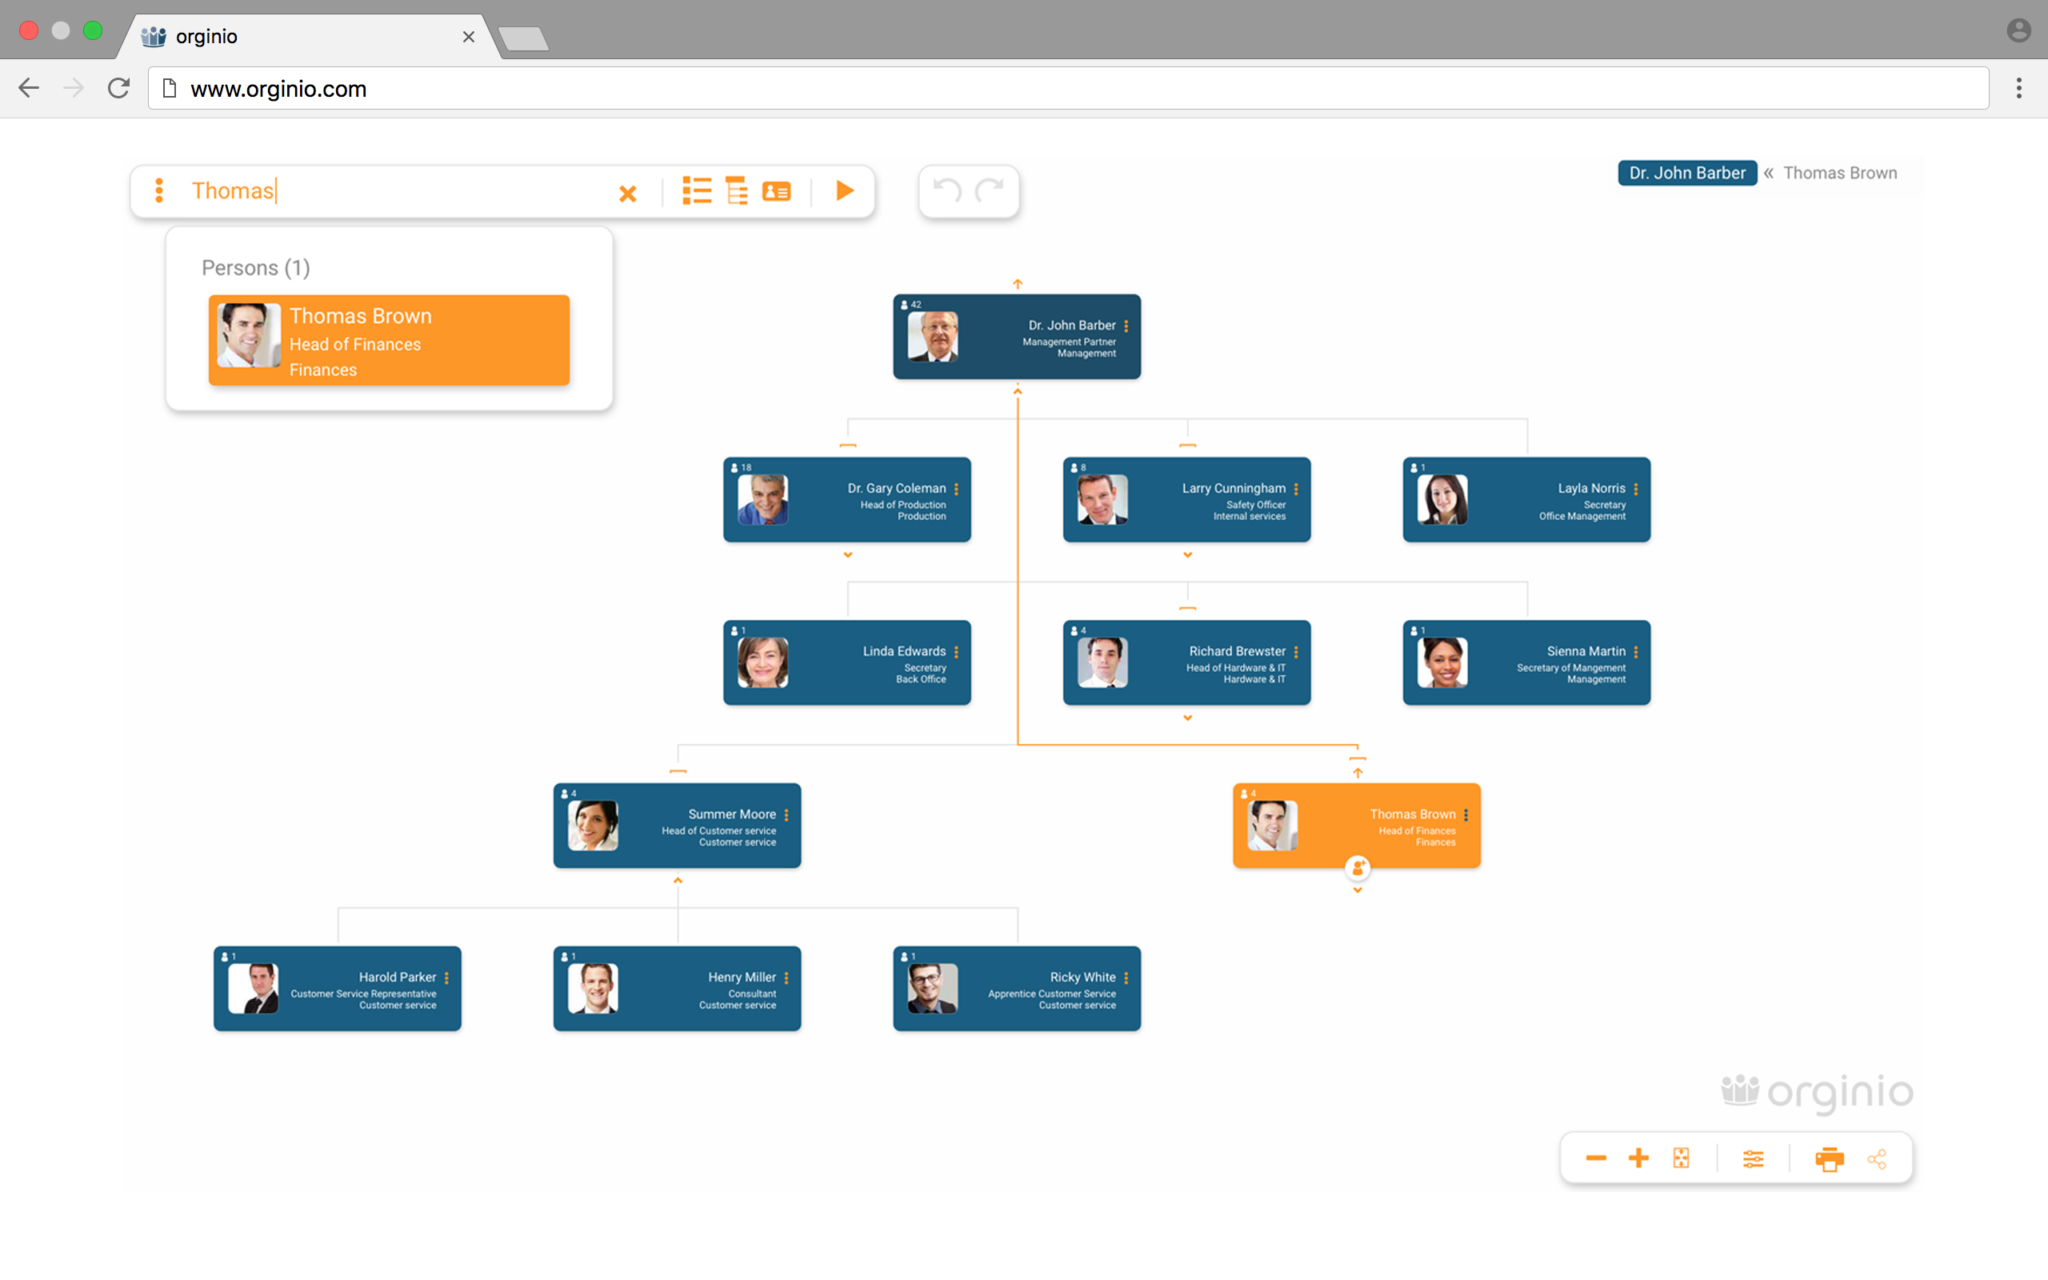Screen dimensions: 2048x1280
Task: Clear the Thomas search input field
Action: 627,192
